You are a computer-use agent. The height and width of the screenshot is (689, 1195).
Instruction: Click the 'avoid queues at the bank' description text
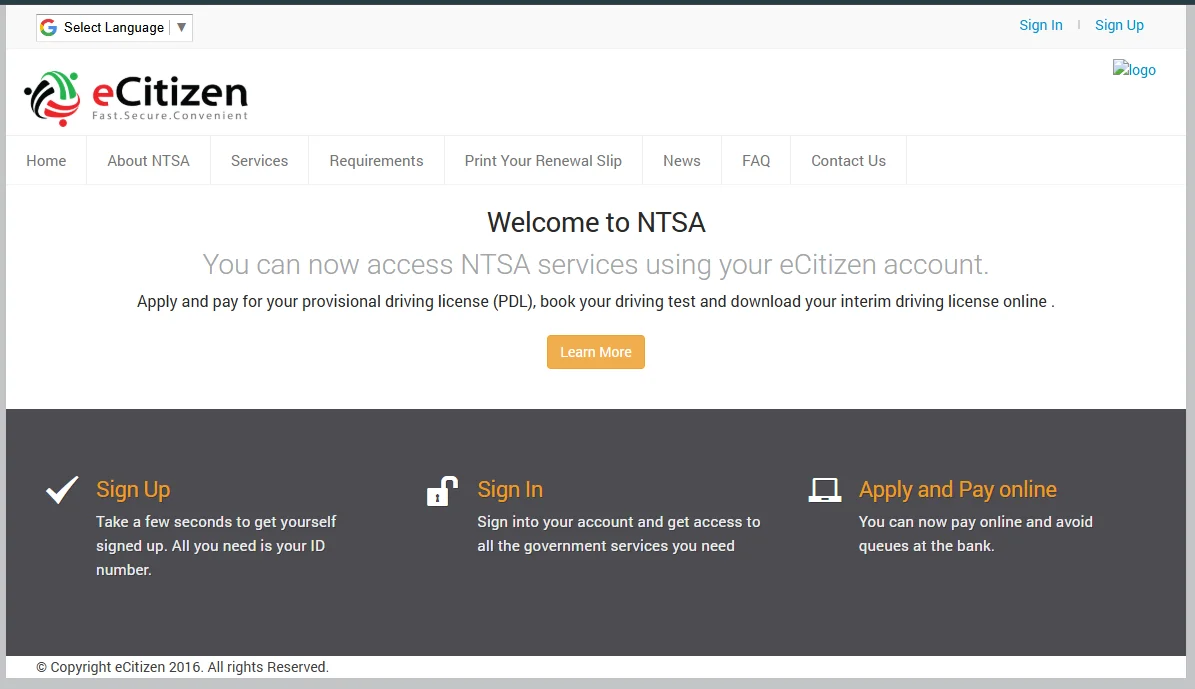click(x=976, y=534)
